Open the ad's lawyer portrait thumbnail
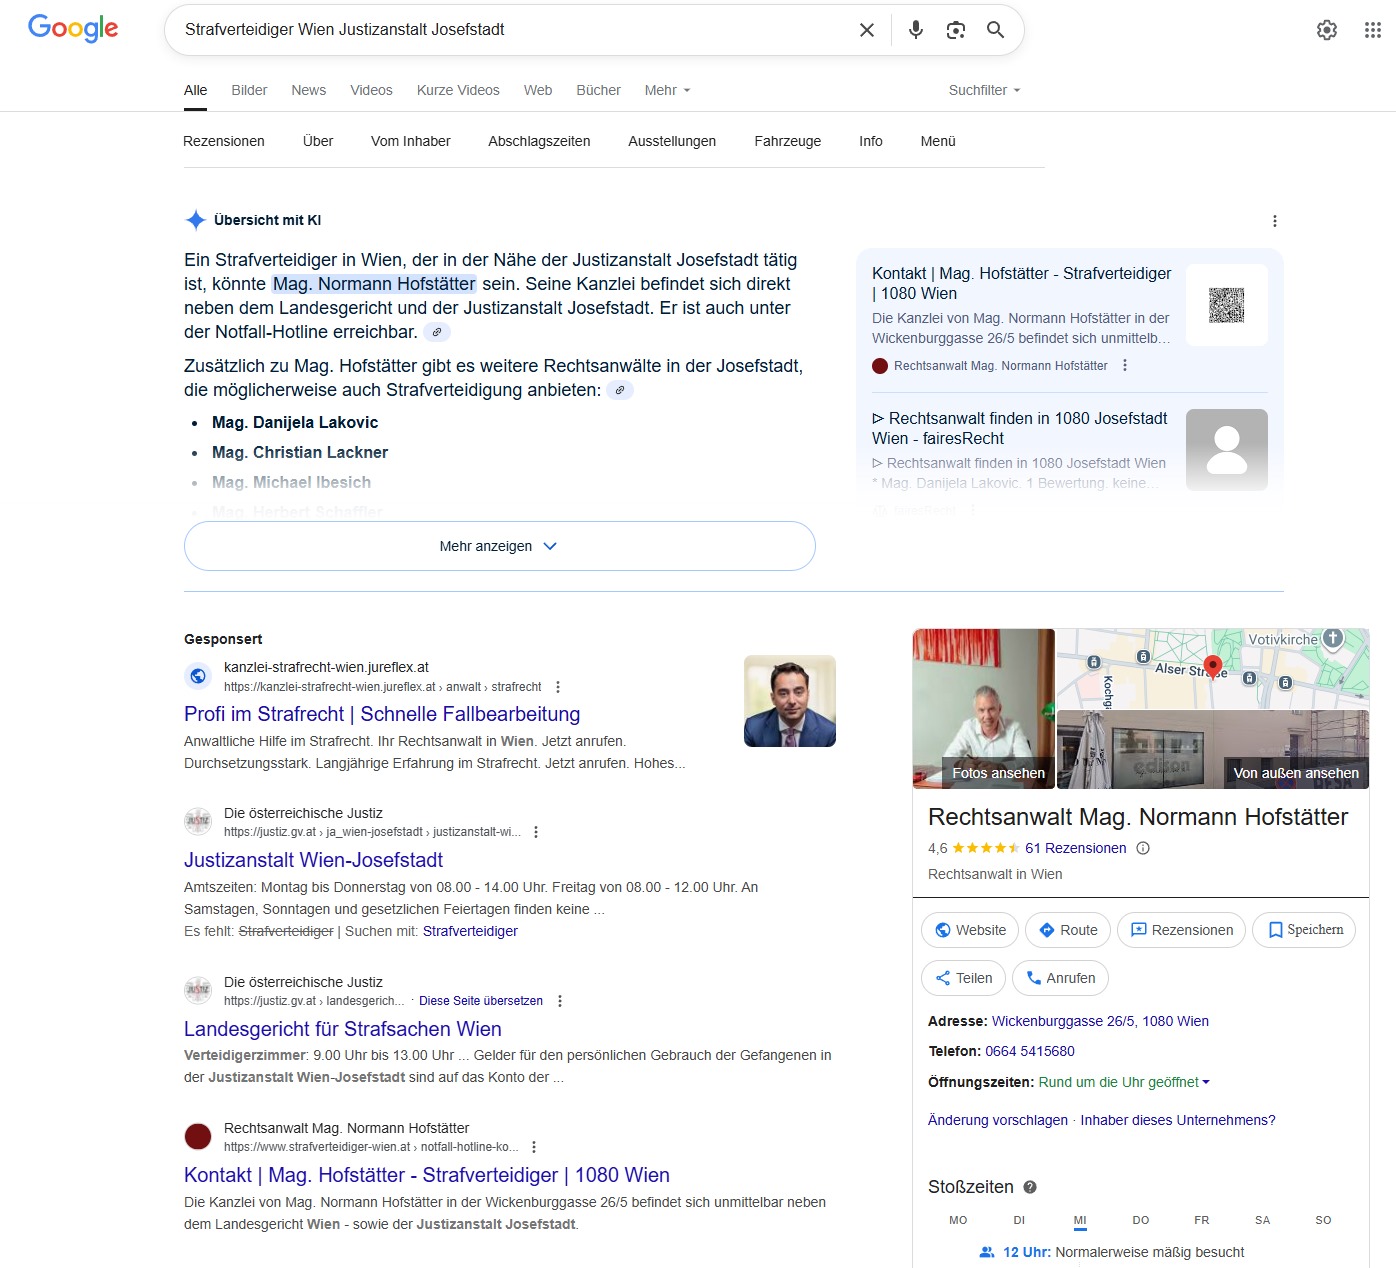The height and width of the screenshot is (1268, 1396). tap(790, 701)
